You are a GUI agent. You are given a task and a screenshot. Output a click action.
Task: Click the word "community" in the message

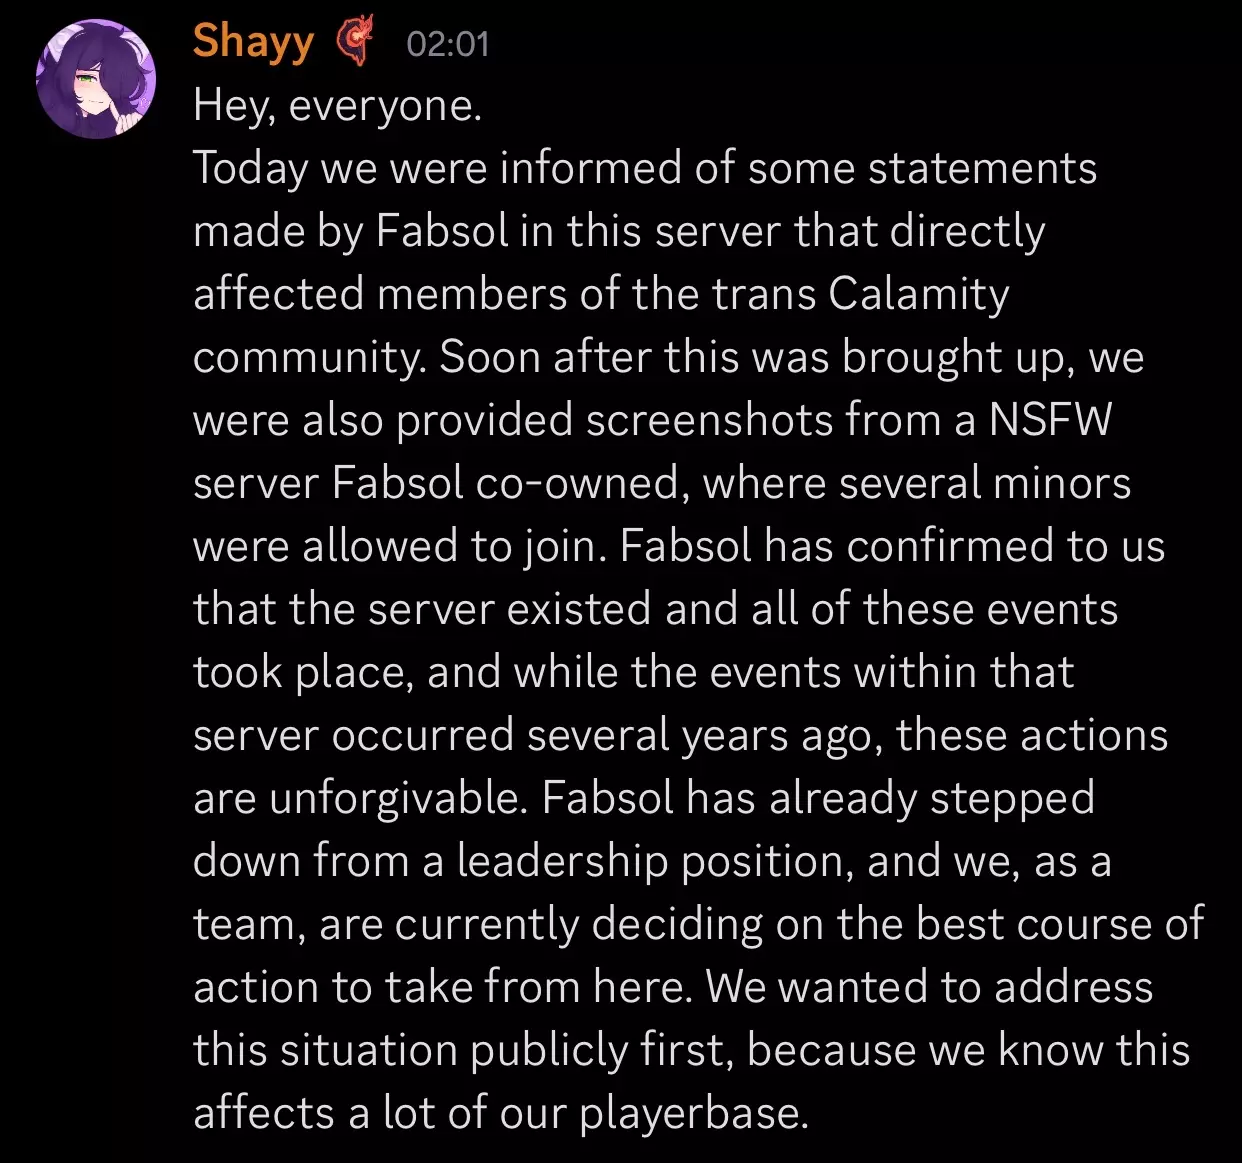(x=308, y=357)
